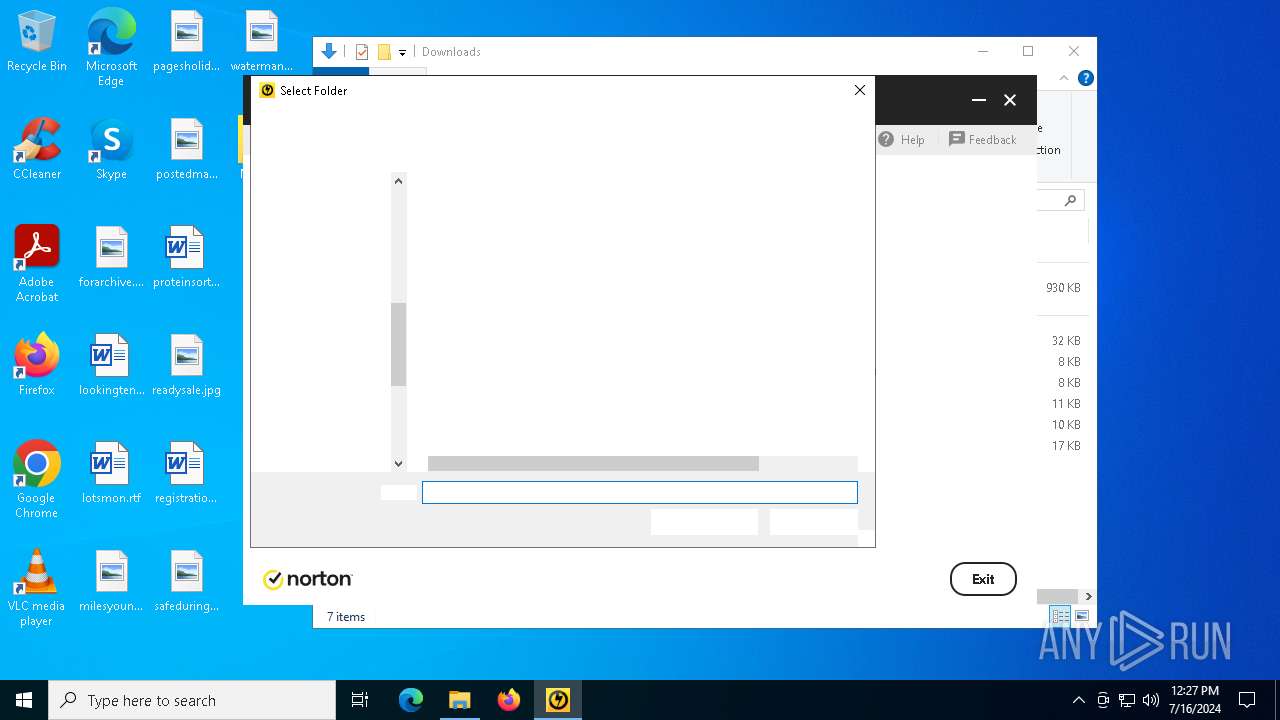
Task: Open Explorer help question mark icon
Action: pos(1085,78)
